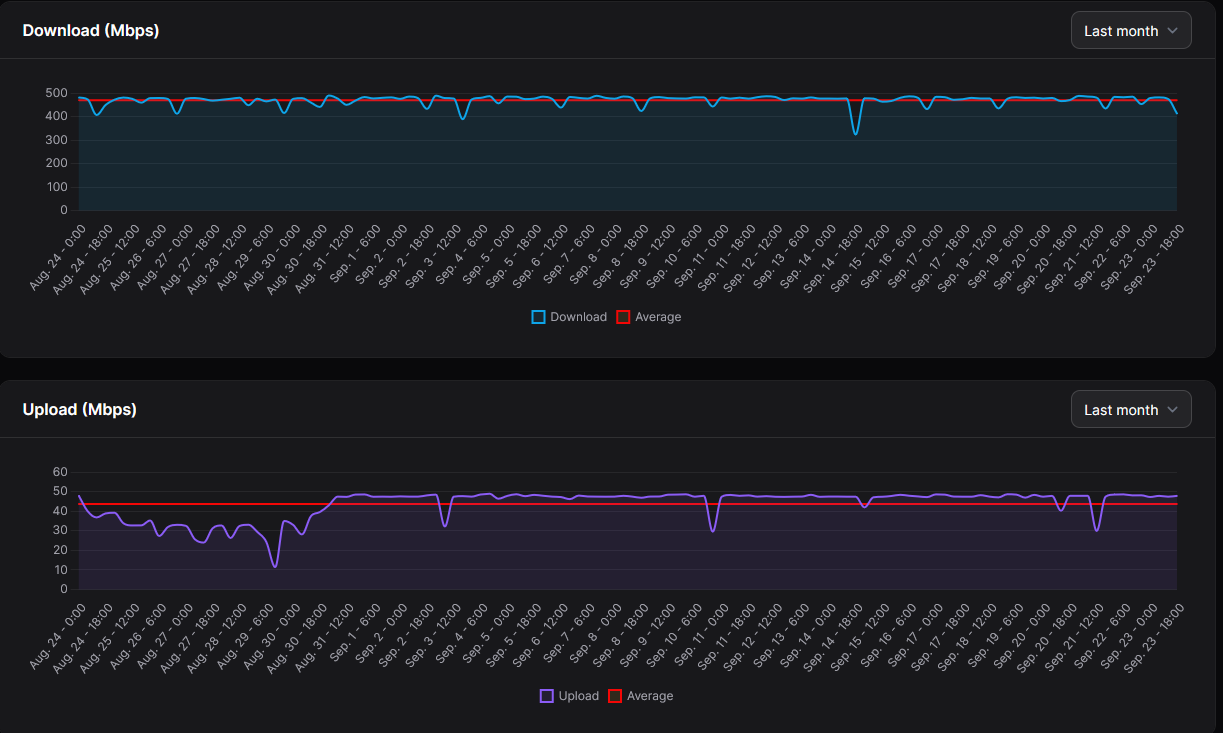Hide the Average series in the Upload legend
This screenshot has height=733, width=1223.
coord(615,696)
